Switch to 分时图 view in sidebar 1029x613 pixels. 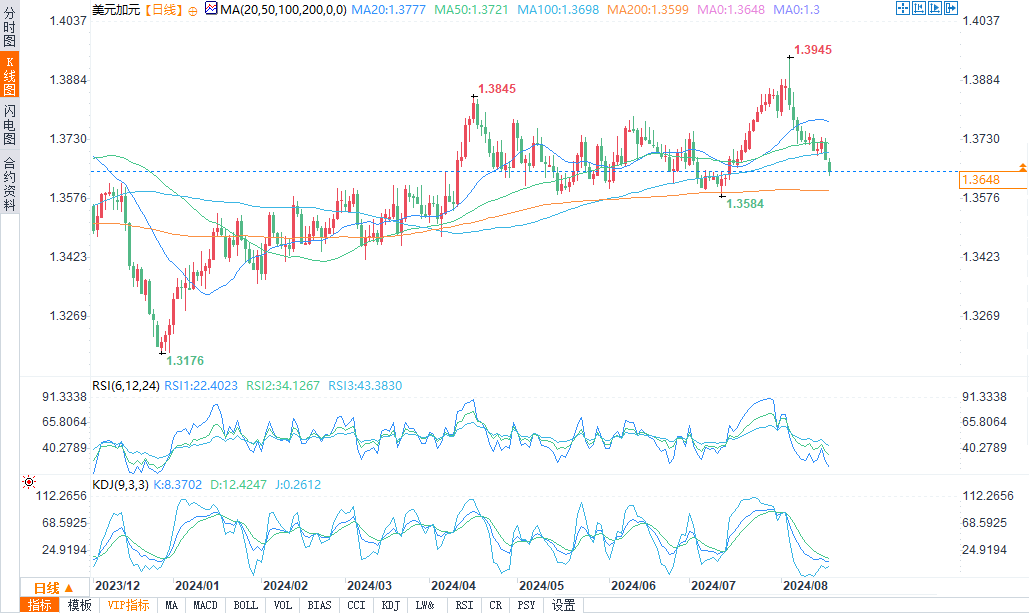9,26
